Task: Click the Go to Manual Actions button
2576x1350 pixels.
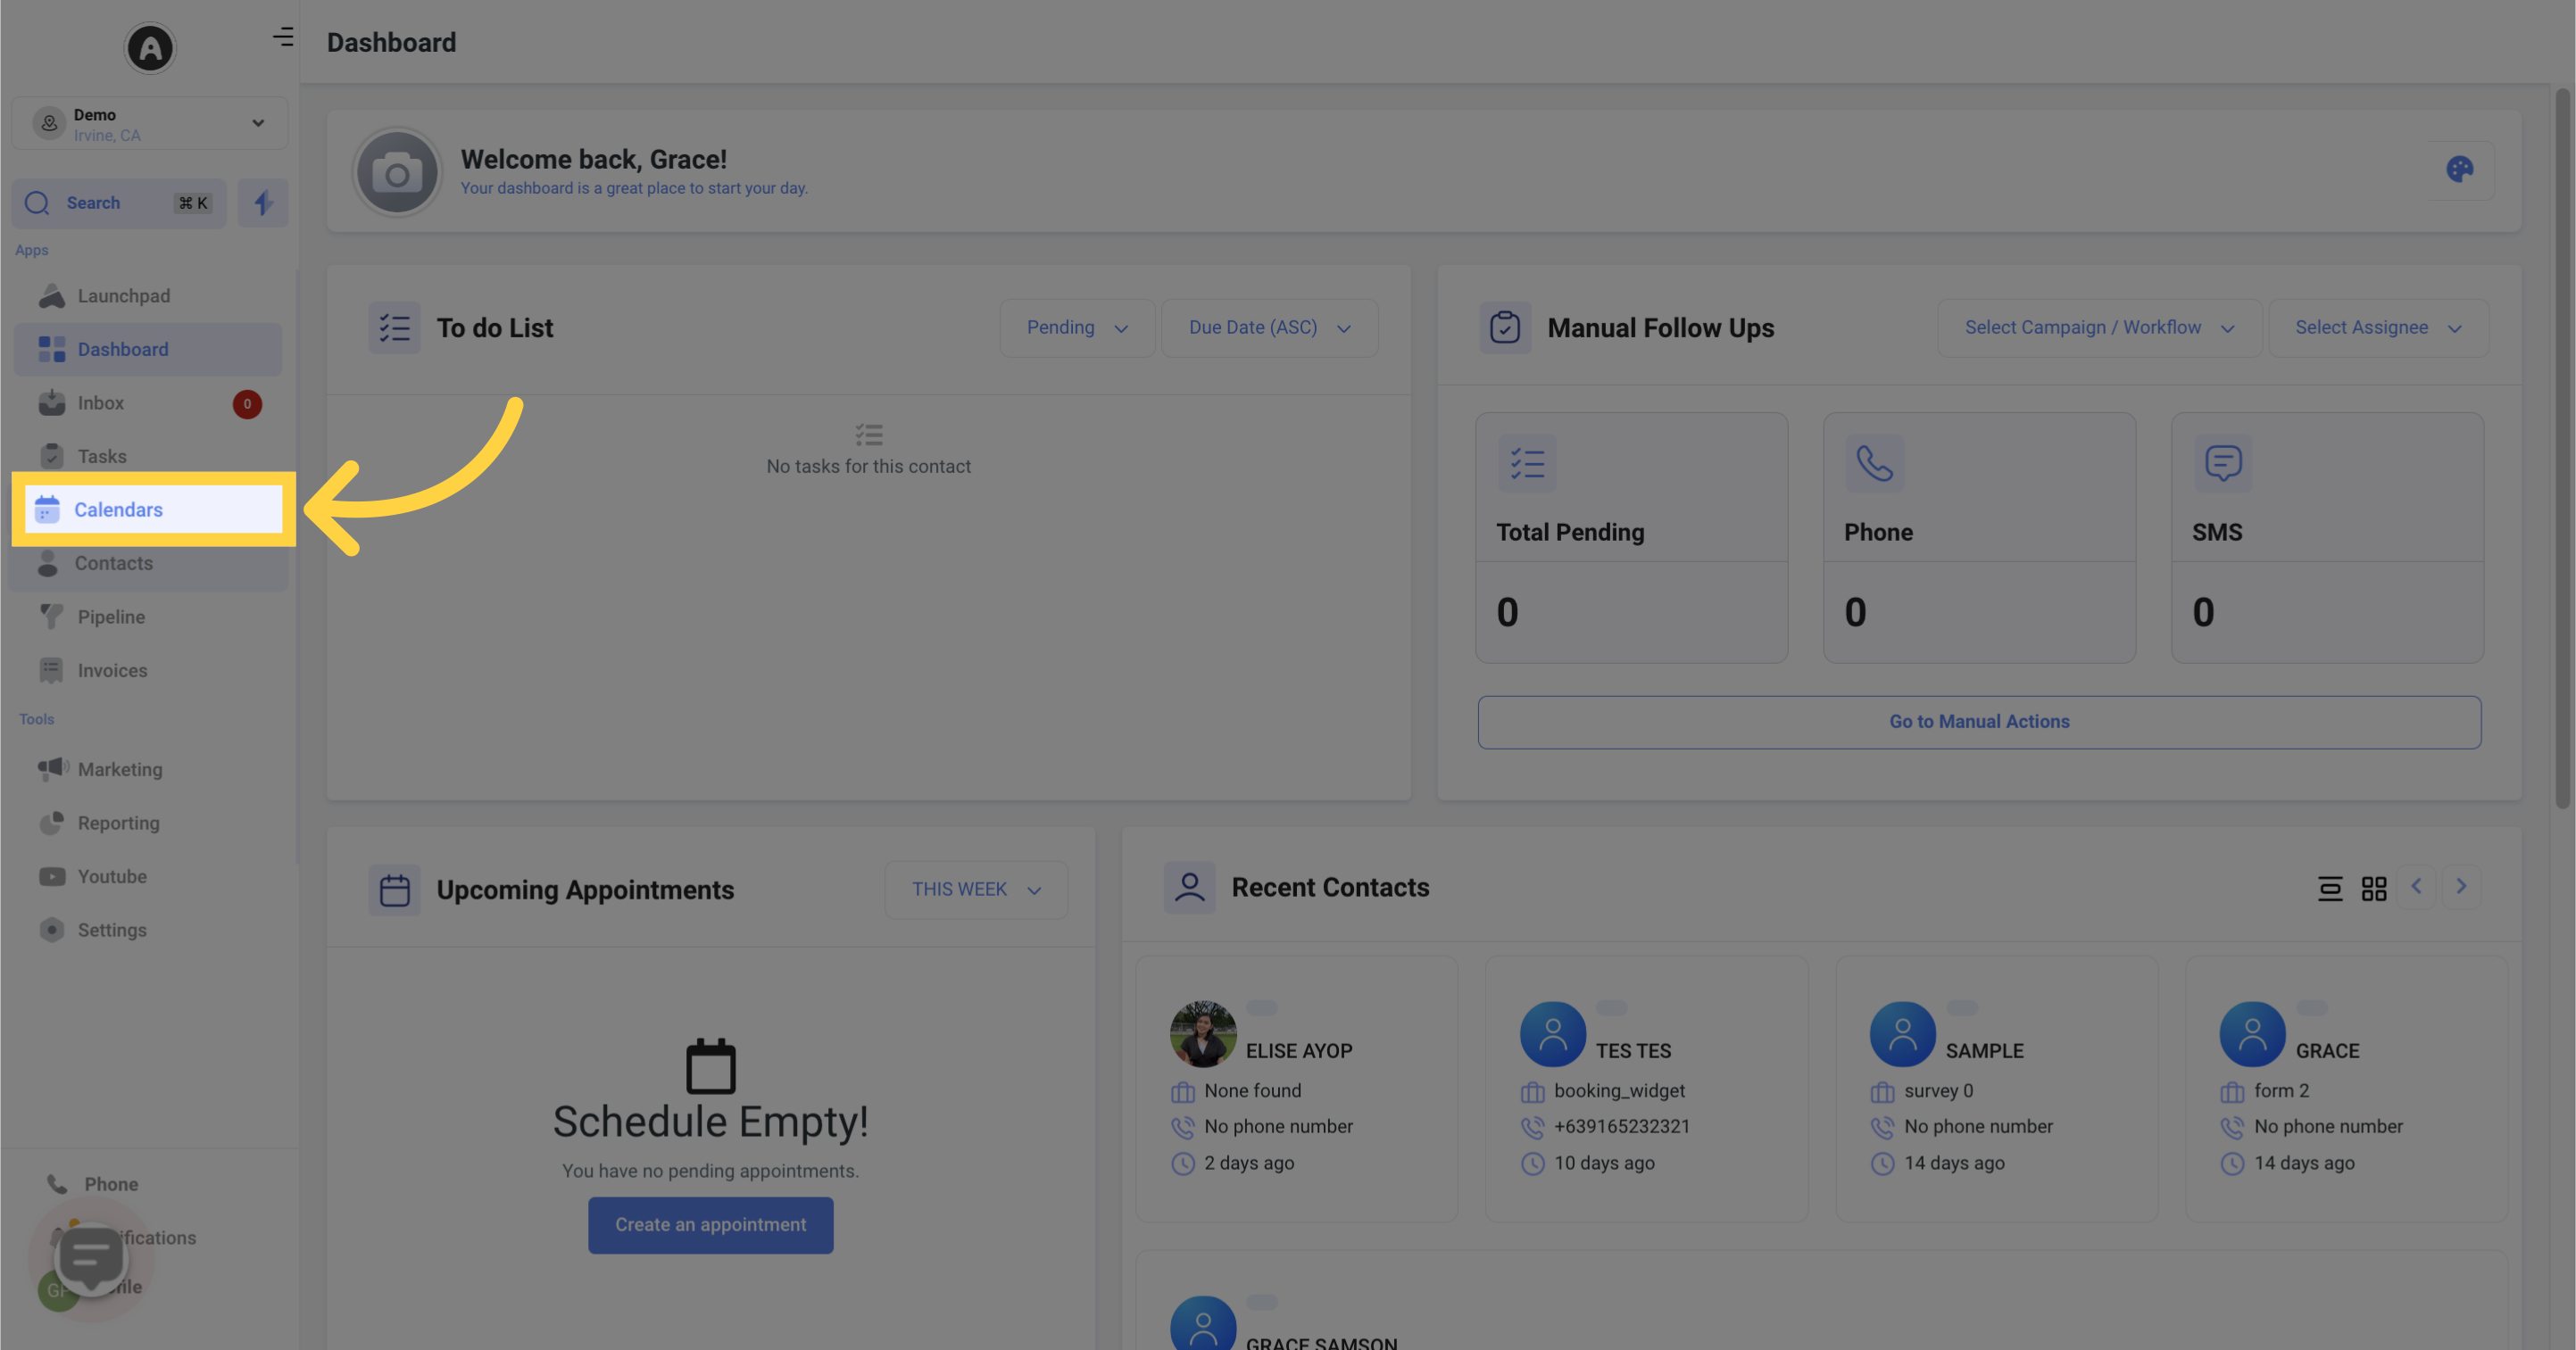Action: (1978, 722)
